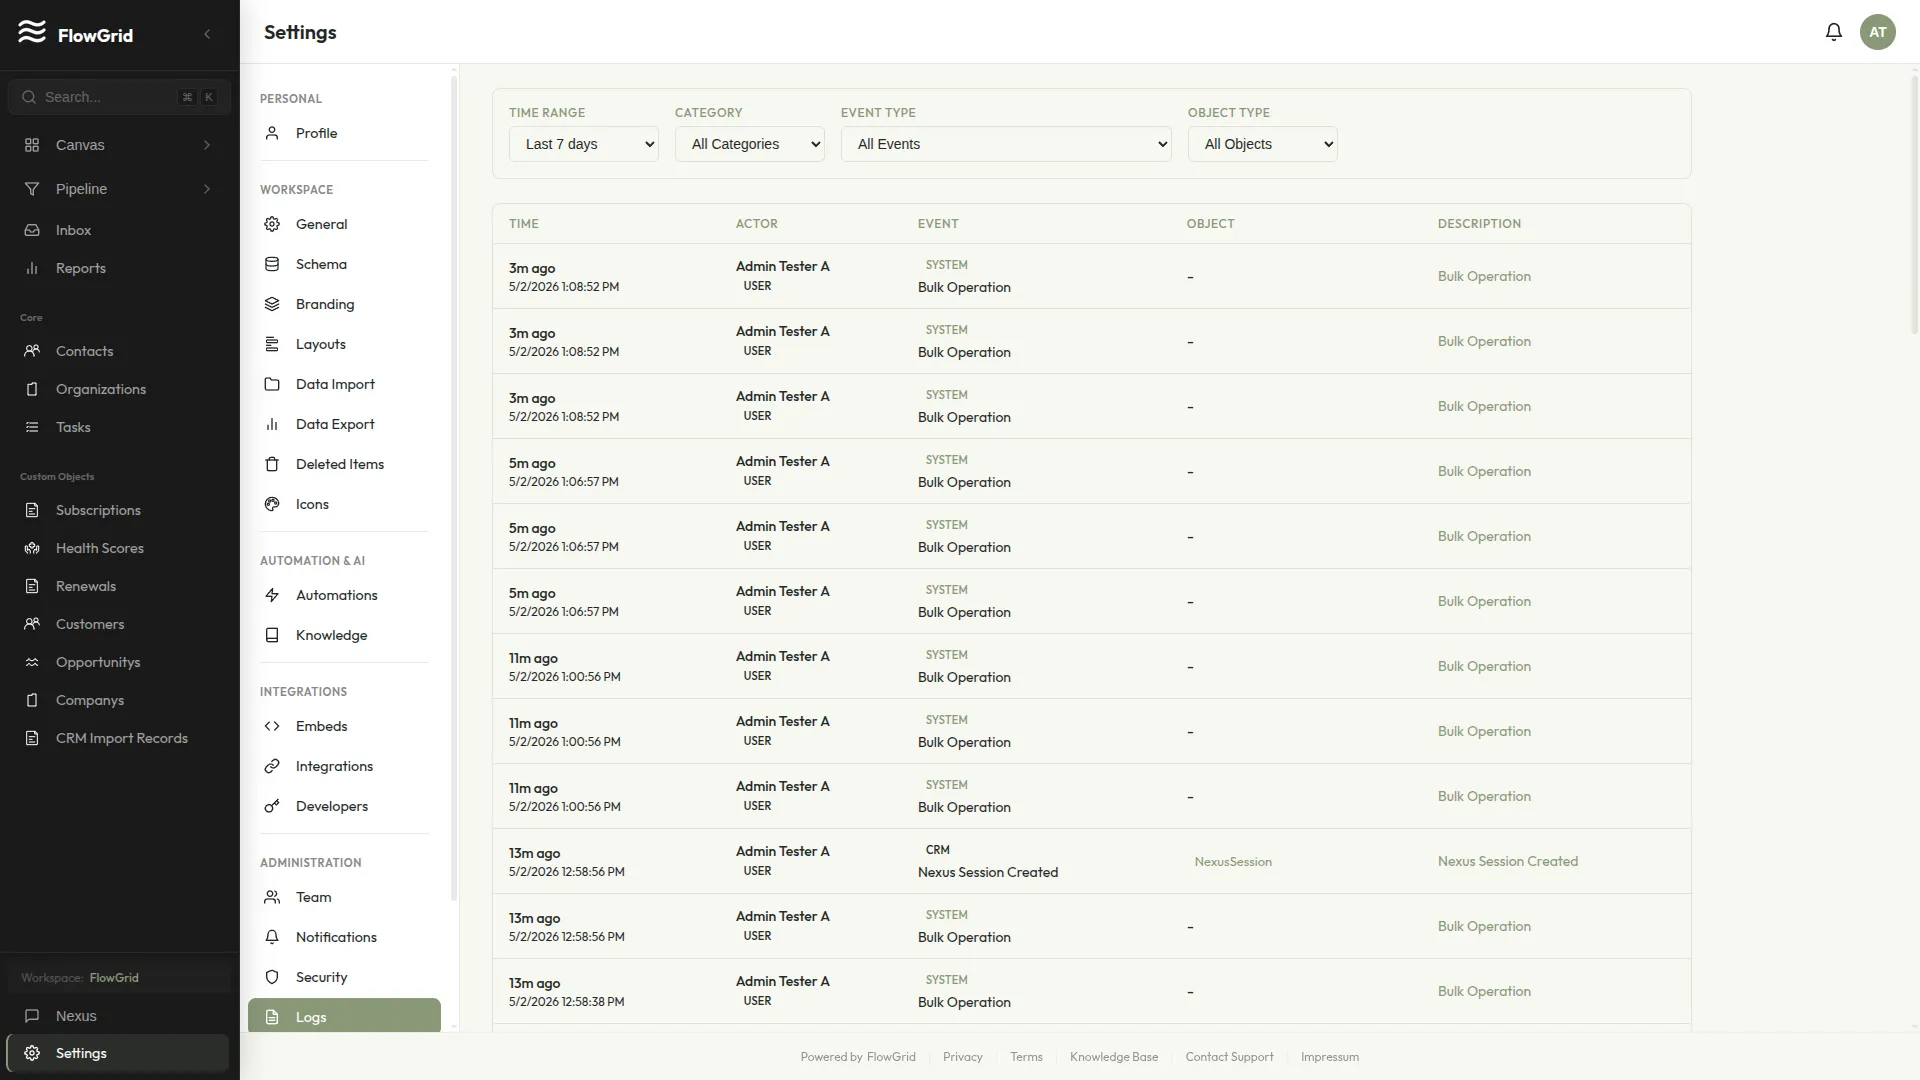Open Developers key icon

click(x=272, y=806)
